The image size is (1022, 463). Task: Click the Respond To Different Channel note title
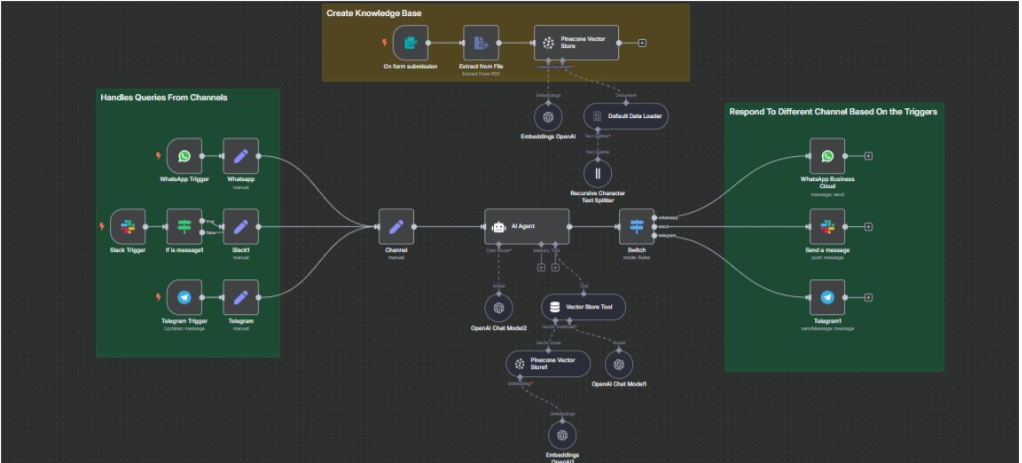coord(833,112)
